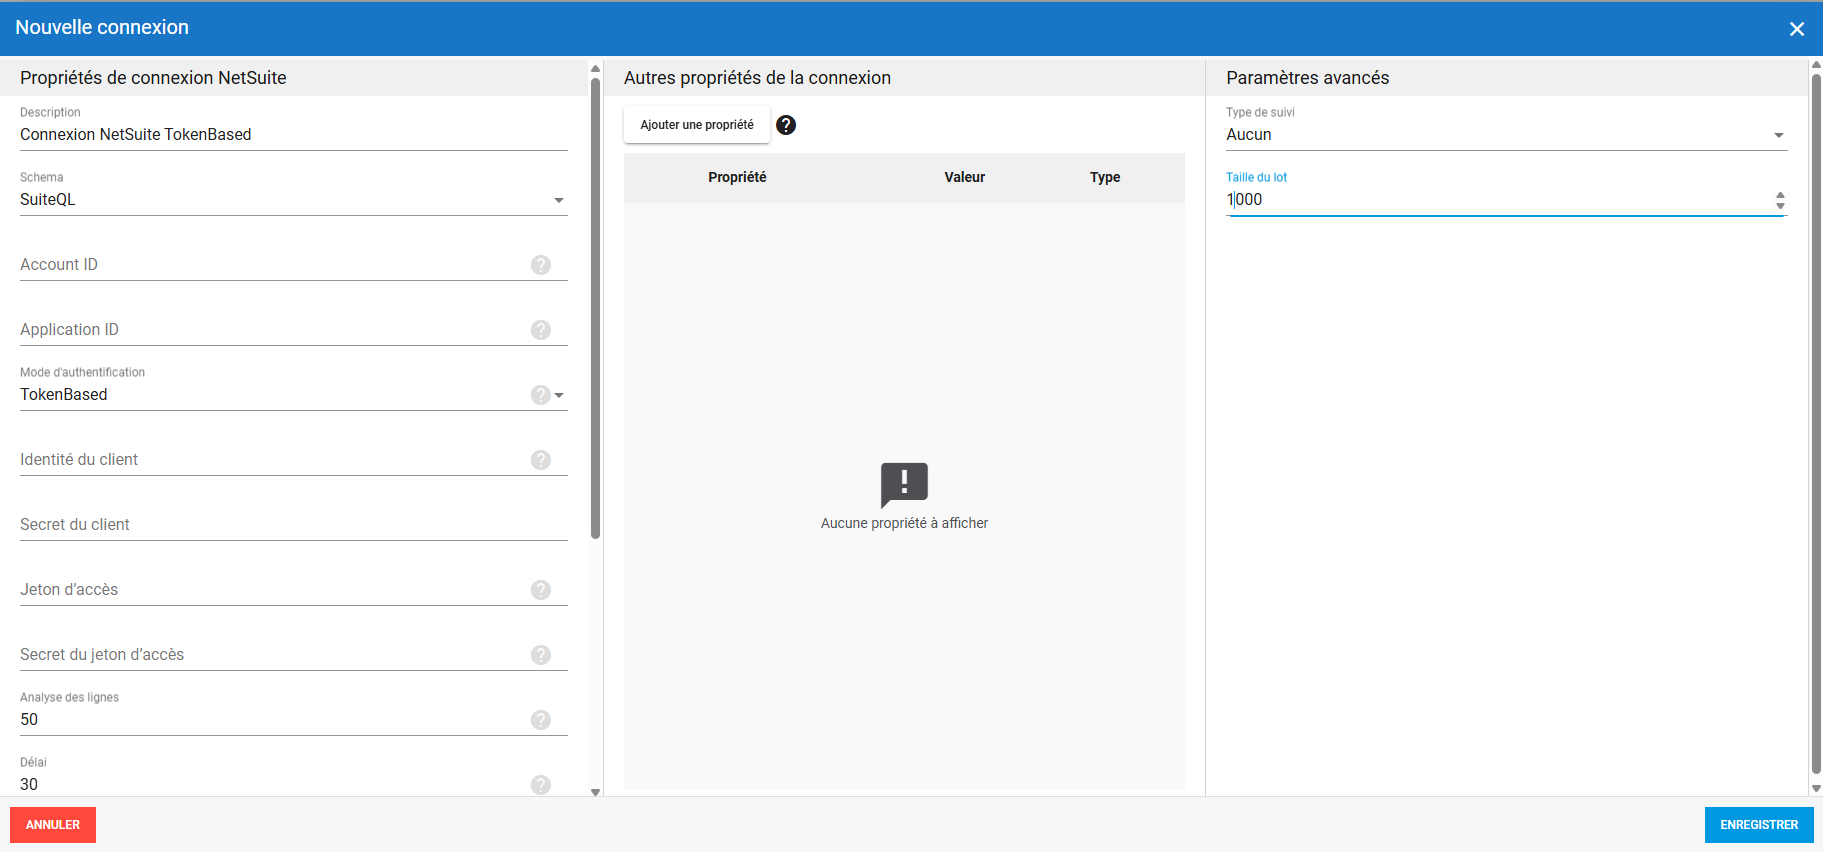This screenshot has height=852, width=1823.
Task: Close the Nouvelle connexion dialog
Action: [x=1796, y=29]
